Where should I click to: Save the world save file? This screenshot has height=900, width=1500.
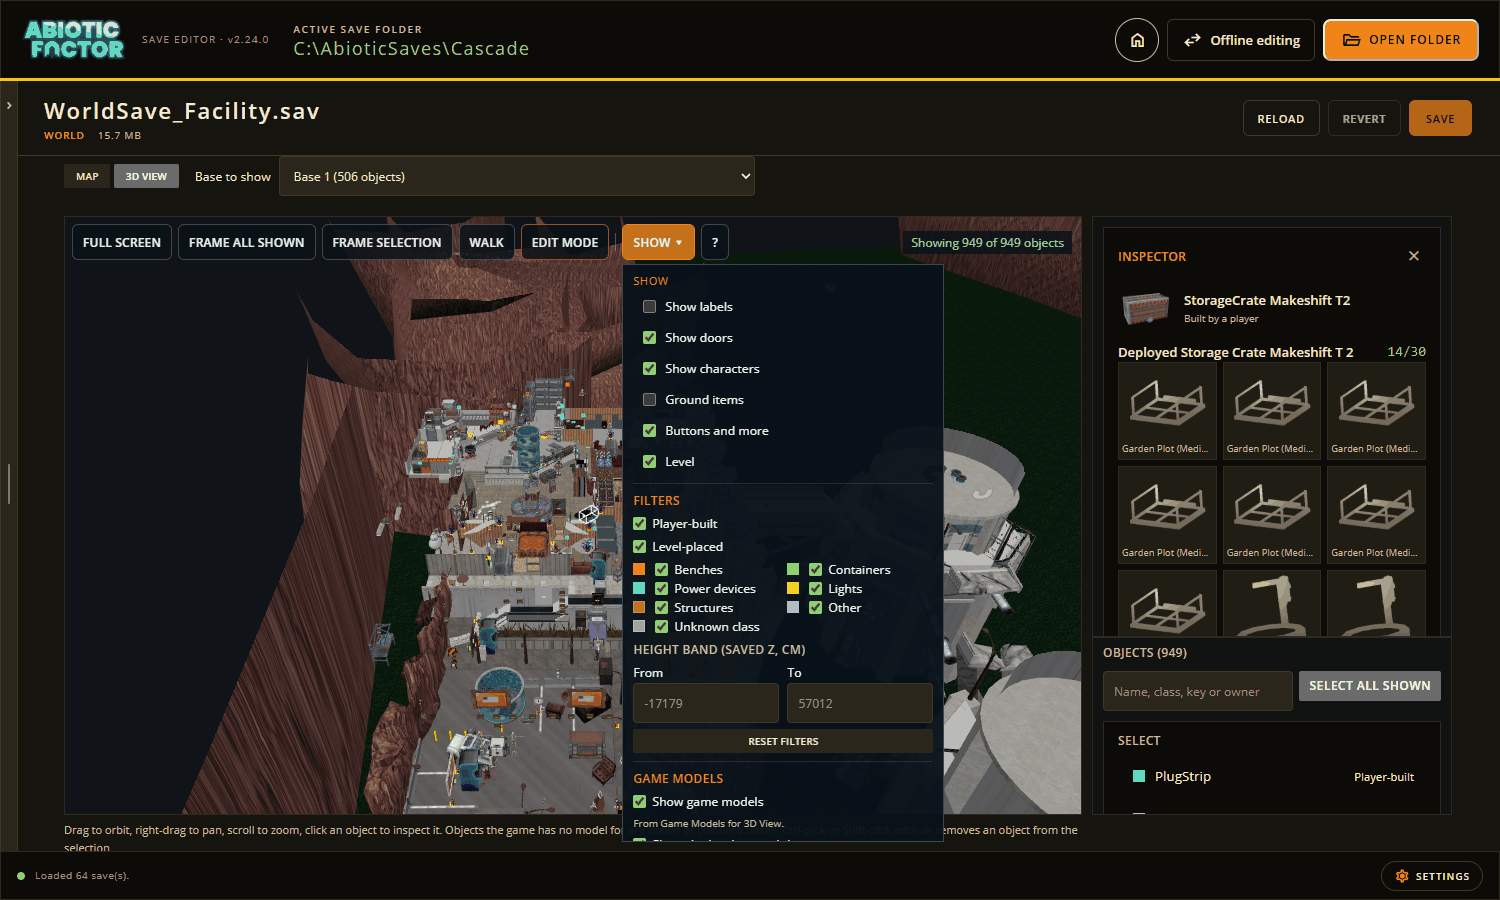point(1440,118)
